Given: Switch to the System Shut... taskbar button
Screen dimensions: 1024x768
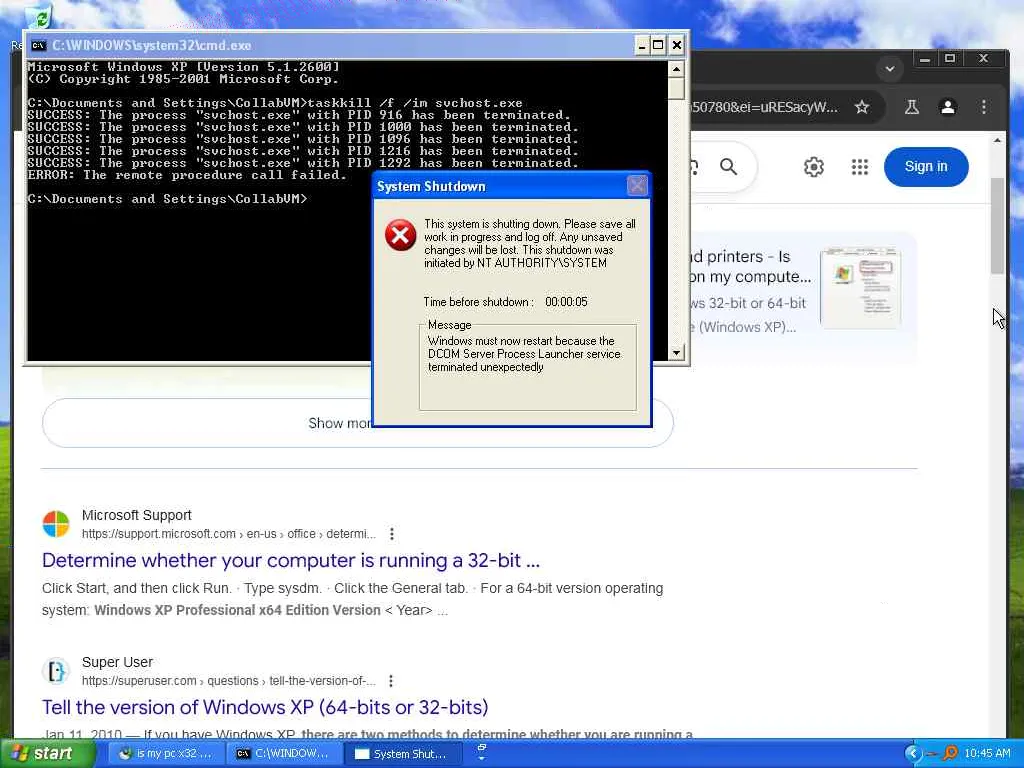Looking at the screenshot, I should (x=402, y=754).
